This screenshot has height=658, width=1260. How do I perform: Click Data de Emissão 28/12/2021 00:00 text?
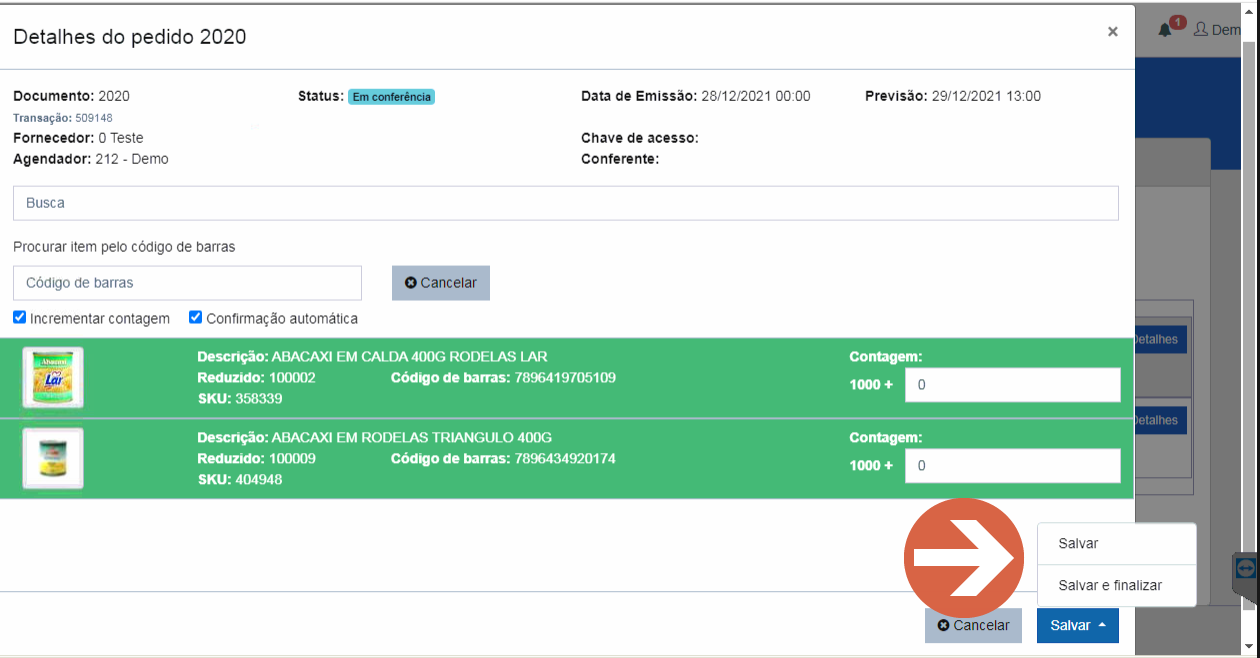[x=696, y=97]
